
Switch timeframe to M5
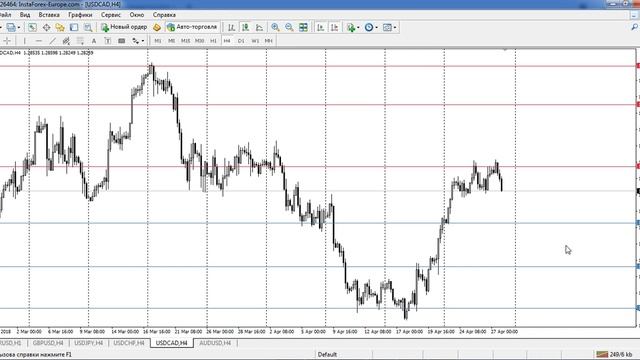click(x=171, y=41)
